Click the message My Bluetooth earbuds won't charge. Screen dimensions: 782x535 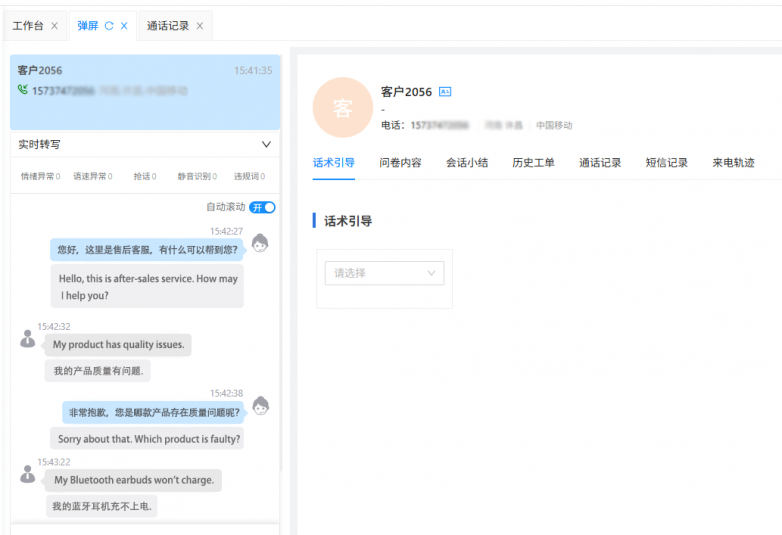coord(133,480)
